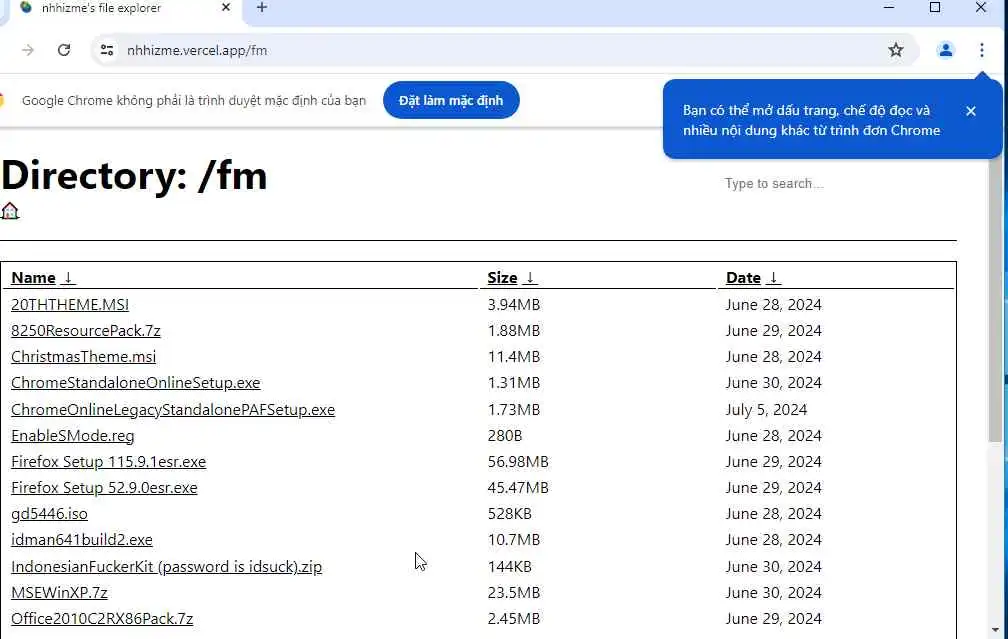
Task: Open Chrome's three-dot menu
Action: (x=982, y=50)
